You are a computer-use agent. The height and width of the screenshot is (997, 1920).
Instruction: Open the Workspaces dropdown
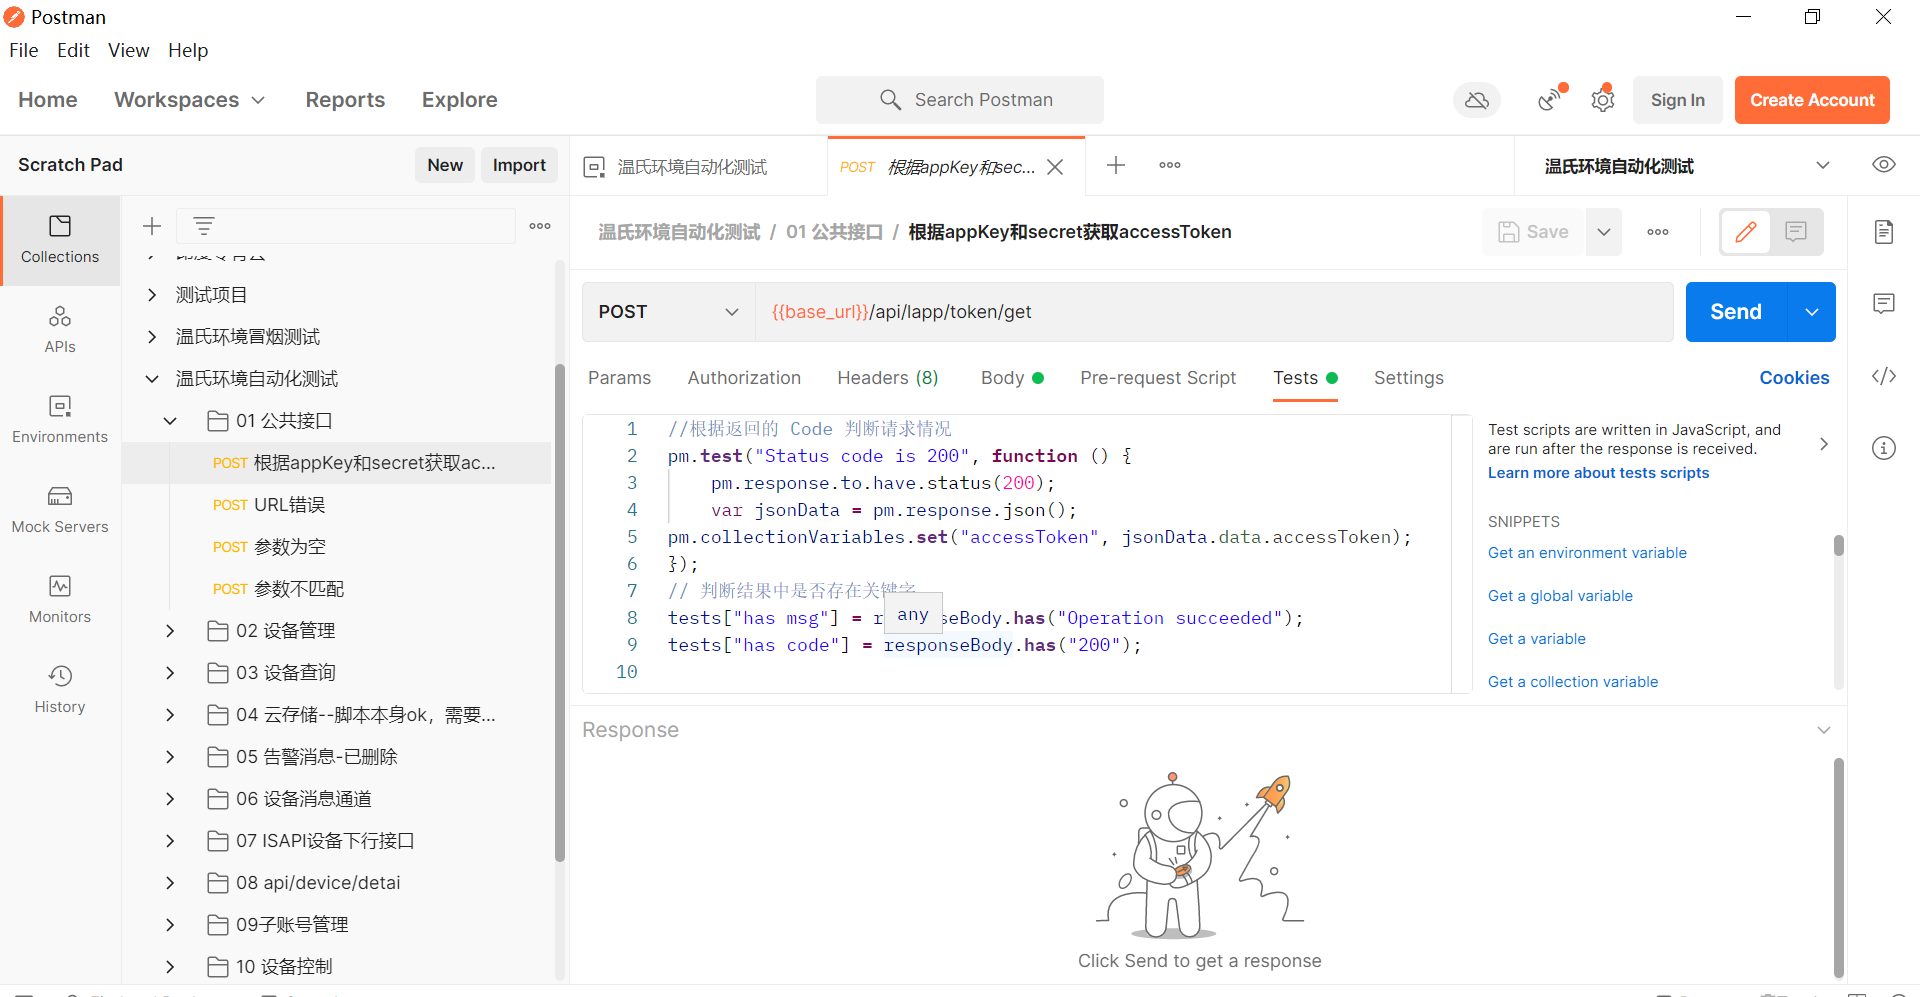(189, 100)
